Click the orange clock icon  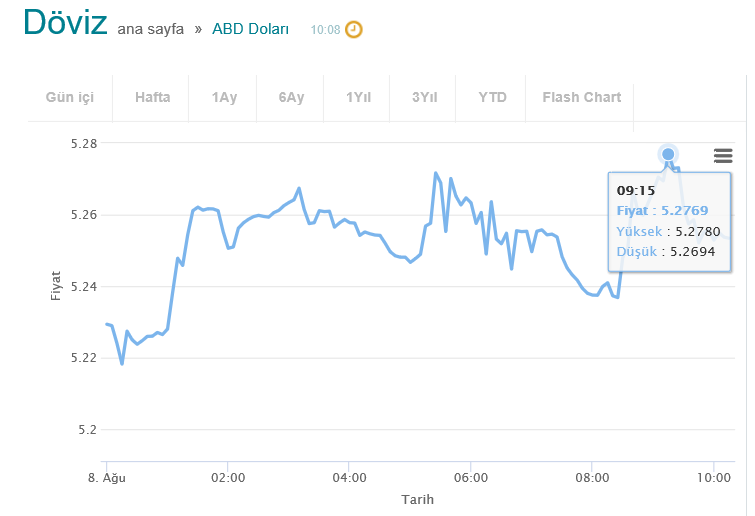click(x=354, y=29)
